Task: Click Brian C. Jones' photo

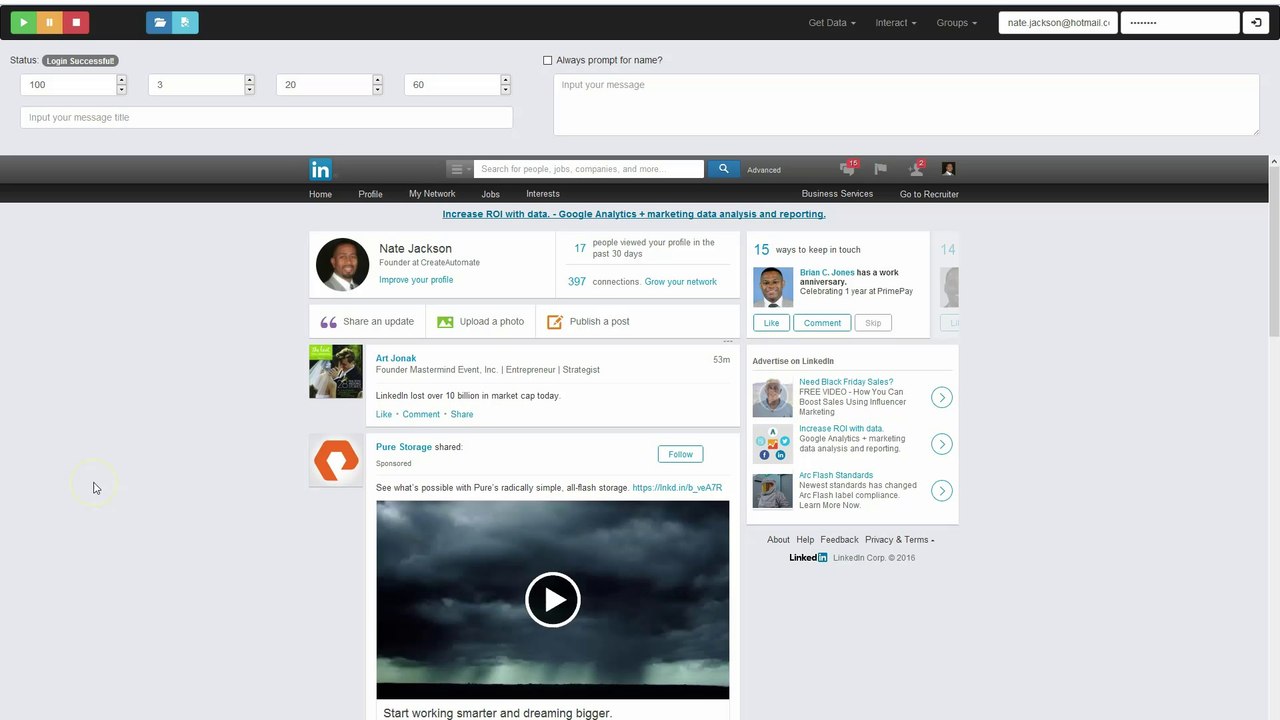Action: (773, 287)
